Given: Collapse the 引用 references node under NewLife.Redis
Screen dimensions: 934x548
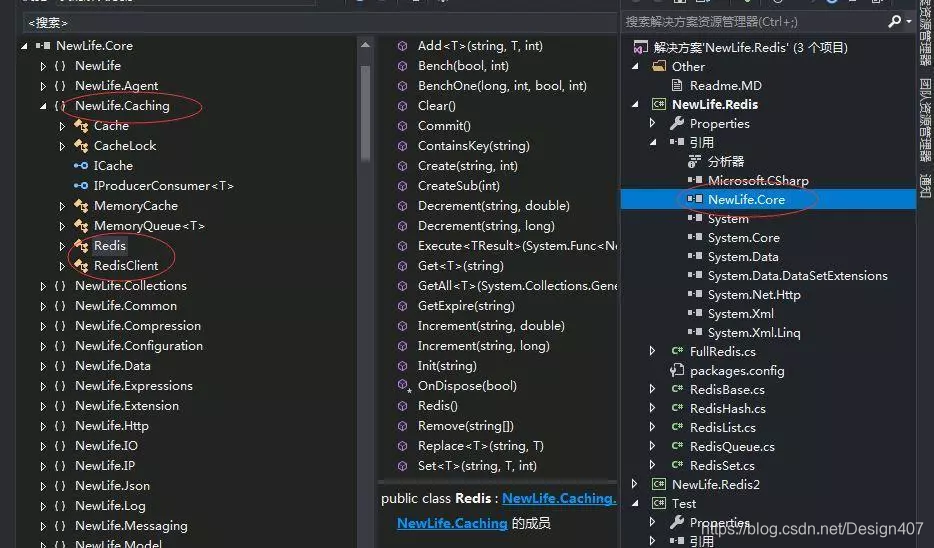Looking at the screenshot, I should [x=653, y=142].
